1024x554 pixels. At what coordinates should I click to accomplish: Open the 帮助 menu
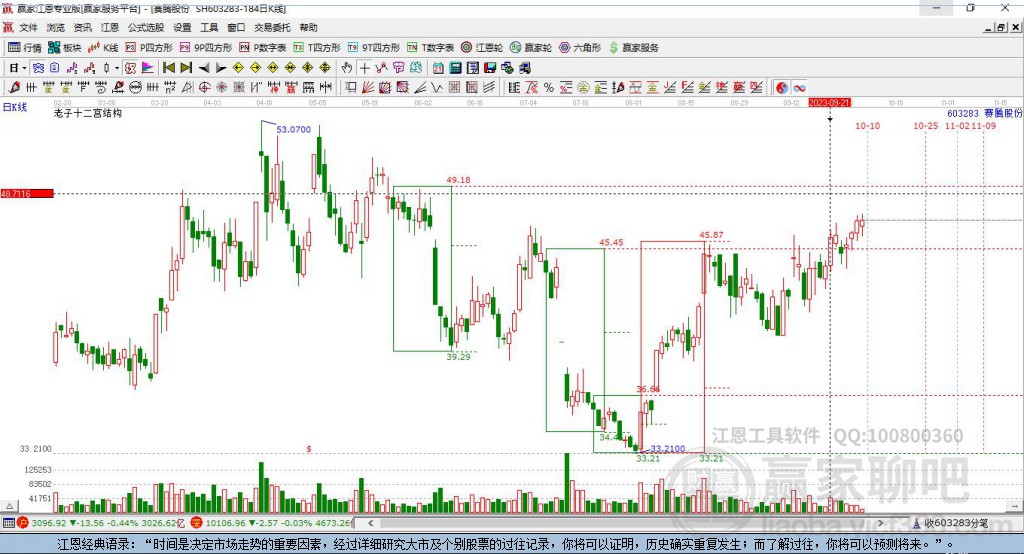(308, 27)
